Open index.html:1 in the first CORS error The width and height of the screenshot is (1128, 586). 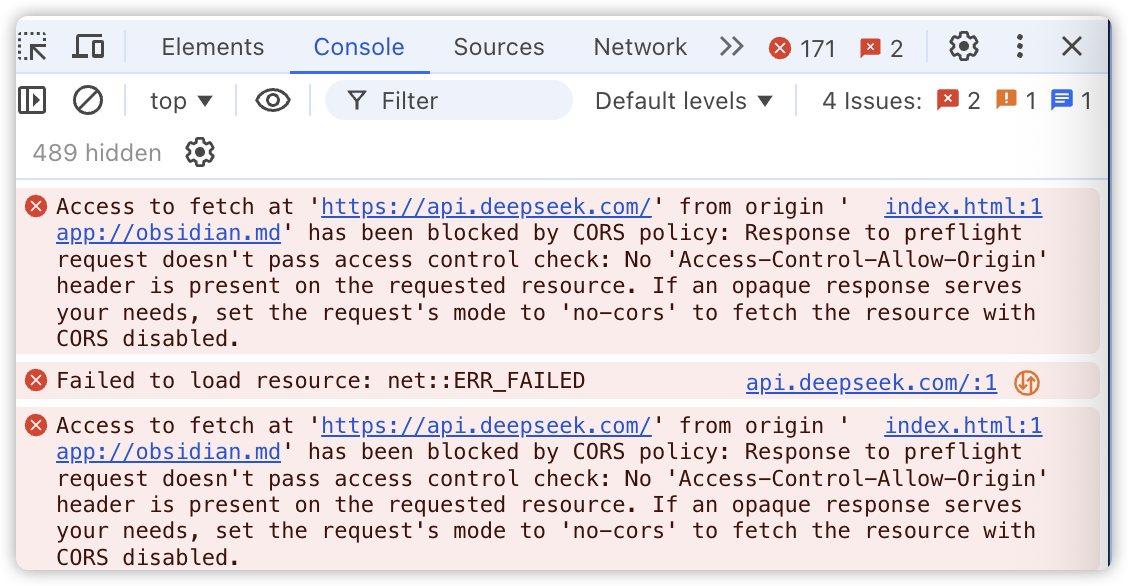pos(963,206)
